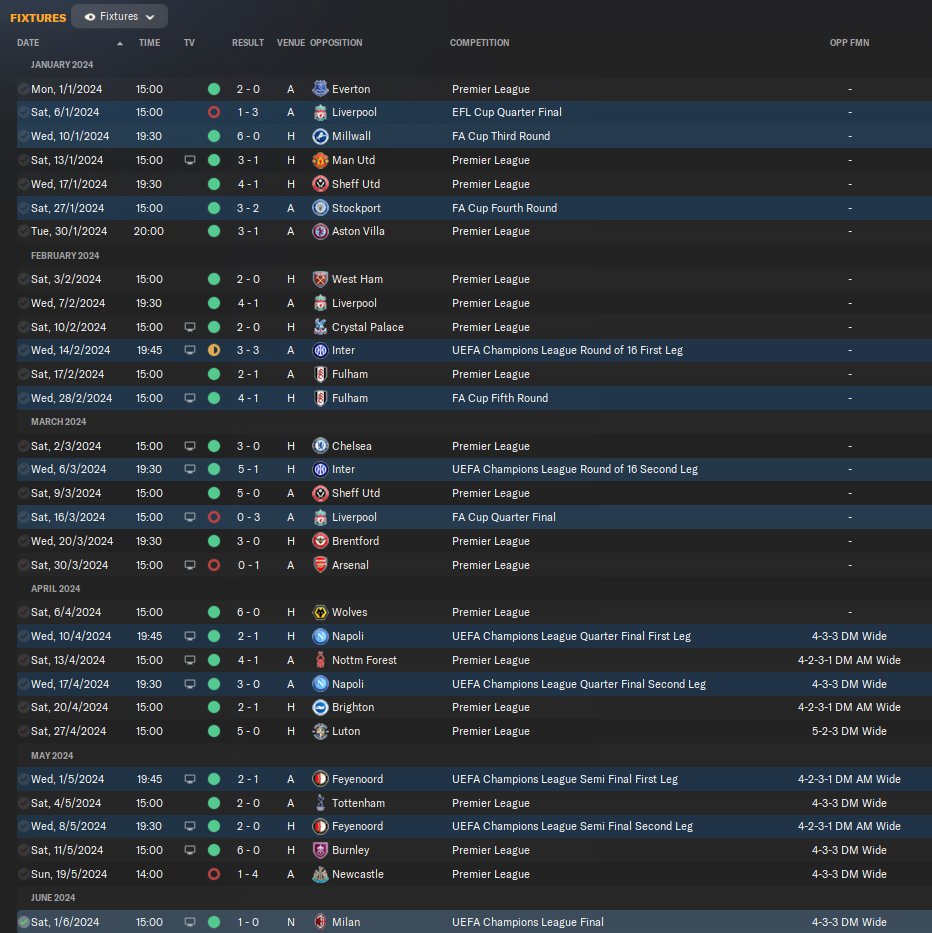The width and height of the screenshot is (932, 933).
Task: Click the Milan club badge
Action: point(320,922)
